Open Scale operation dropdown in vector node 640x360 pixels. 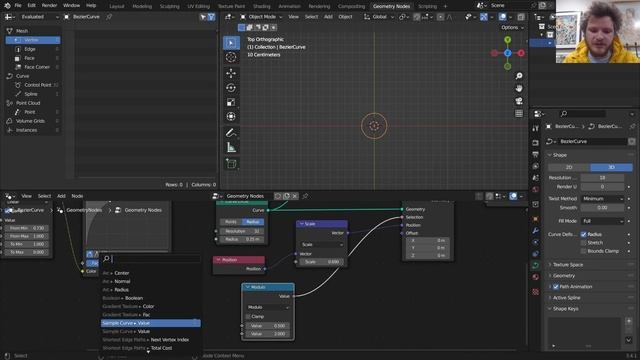[322, 244]
